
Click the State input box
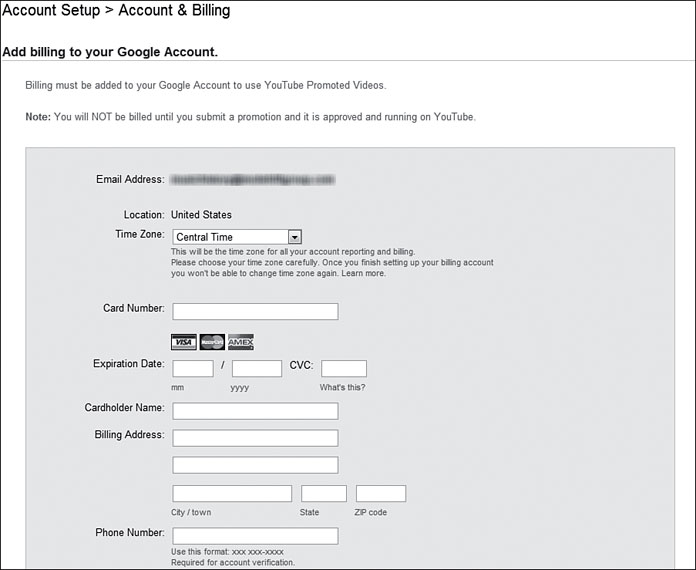[324, 494]
